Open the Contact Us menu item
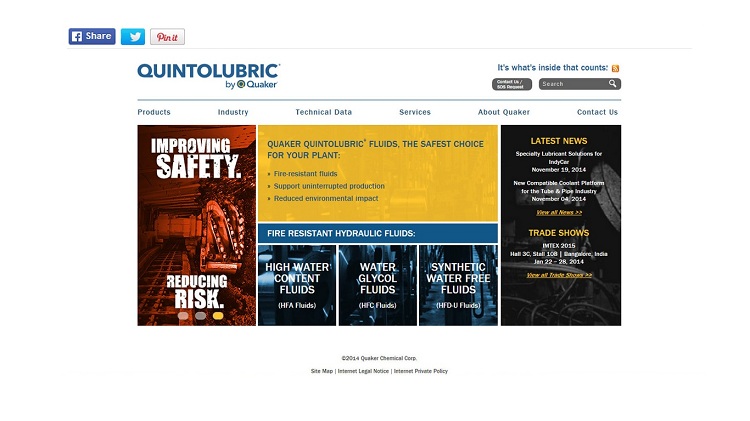 tap(597, 112)
